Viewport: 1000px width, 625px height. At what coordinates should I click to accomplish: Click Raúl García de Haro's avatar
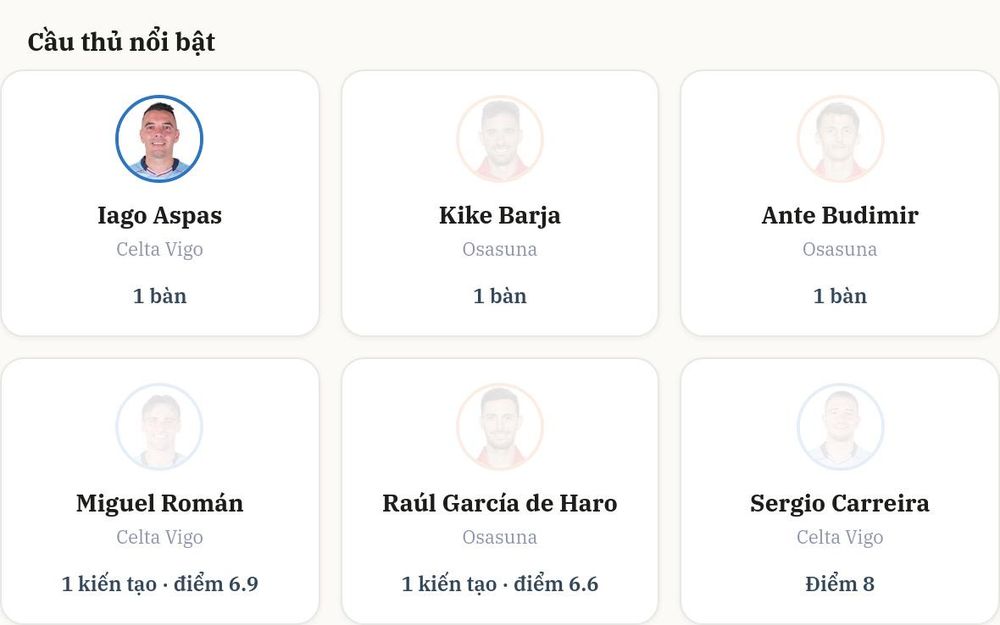(500, 427)
